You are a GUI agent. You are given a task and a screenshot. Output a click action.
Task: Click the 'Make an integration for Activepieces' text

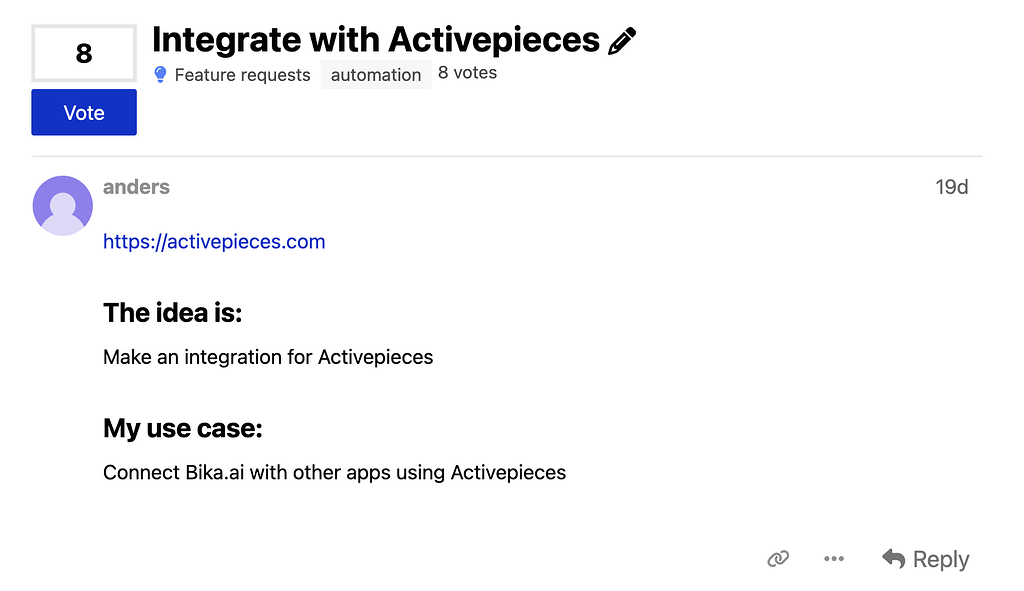(x=268, y=357)
